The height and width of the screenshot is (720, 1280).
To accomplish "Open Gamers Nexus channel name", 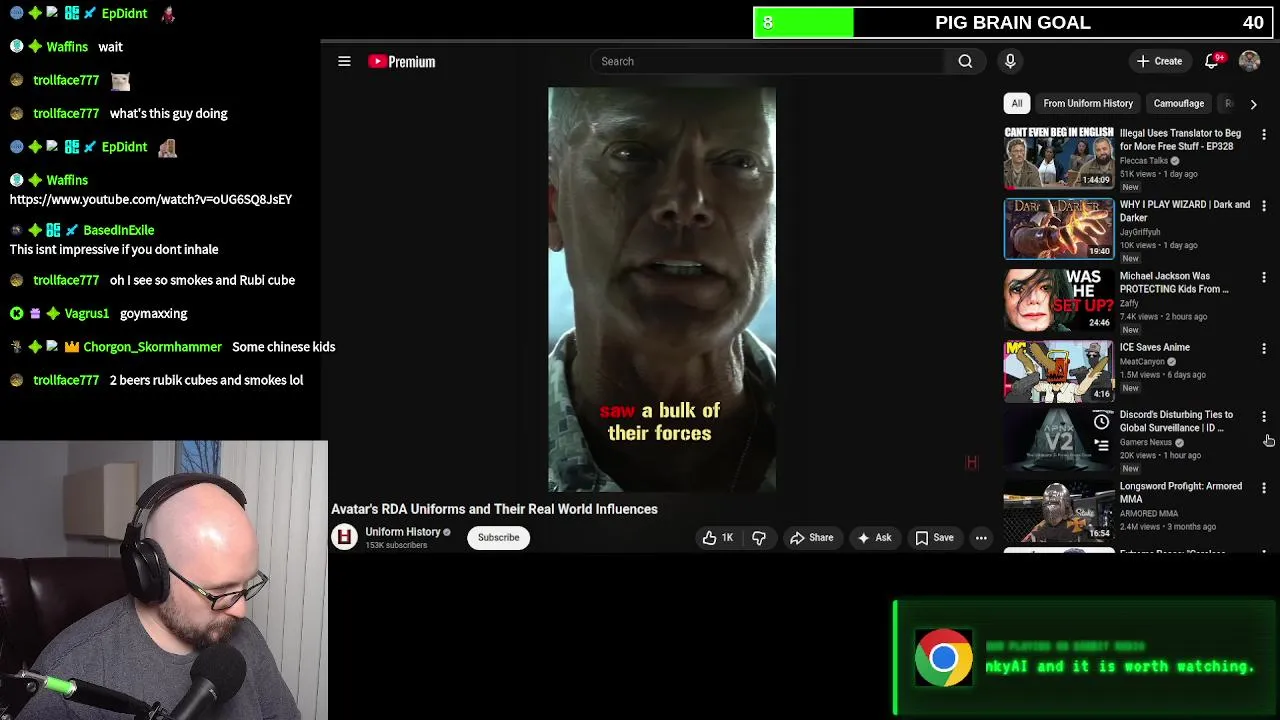I will [1146, 442].
